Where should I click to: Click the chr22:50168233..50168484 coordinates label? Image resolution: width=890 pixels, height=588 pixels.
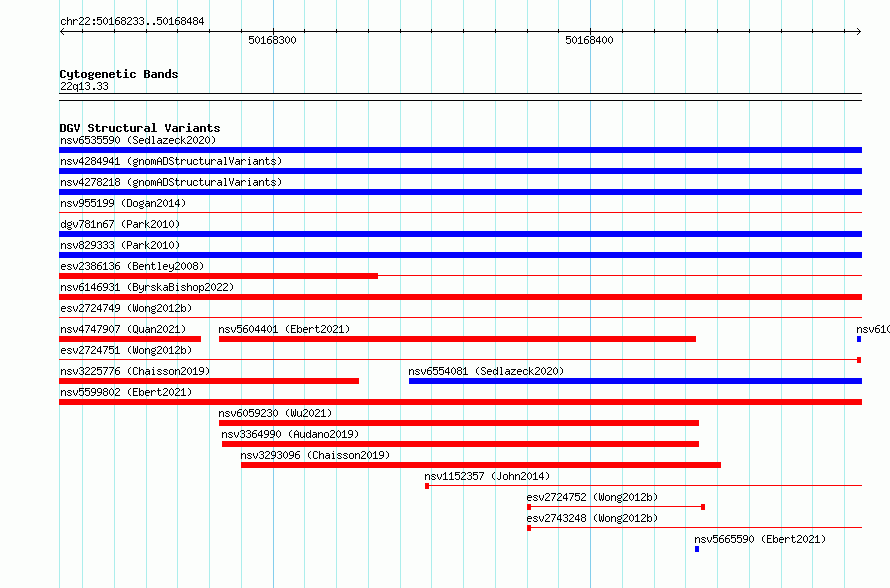pyautogui.click(x=132, y=22)
